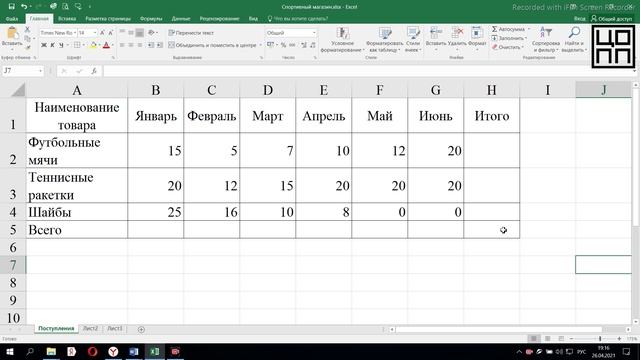
Task: Open the Файл tab
Action: (12, 19)
